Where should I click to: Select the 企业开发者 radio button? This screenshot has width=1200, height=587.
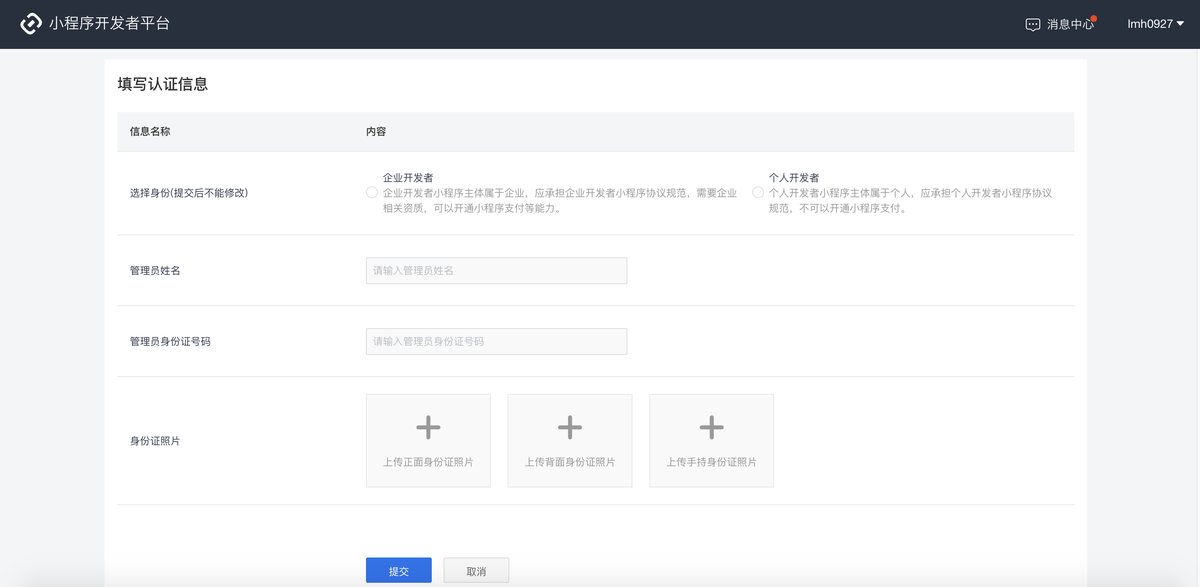(372, 193)
